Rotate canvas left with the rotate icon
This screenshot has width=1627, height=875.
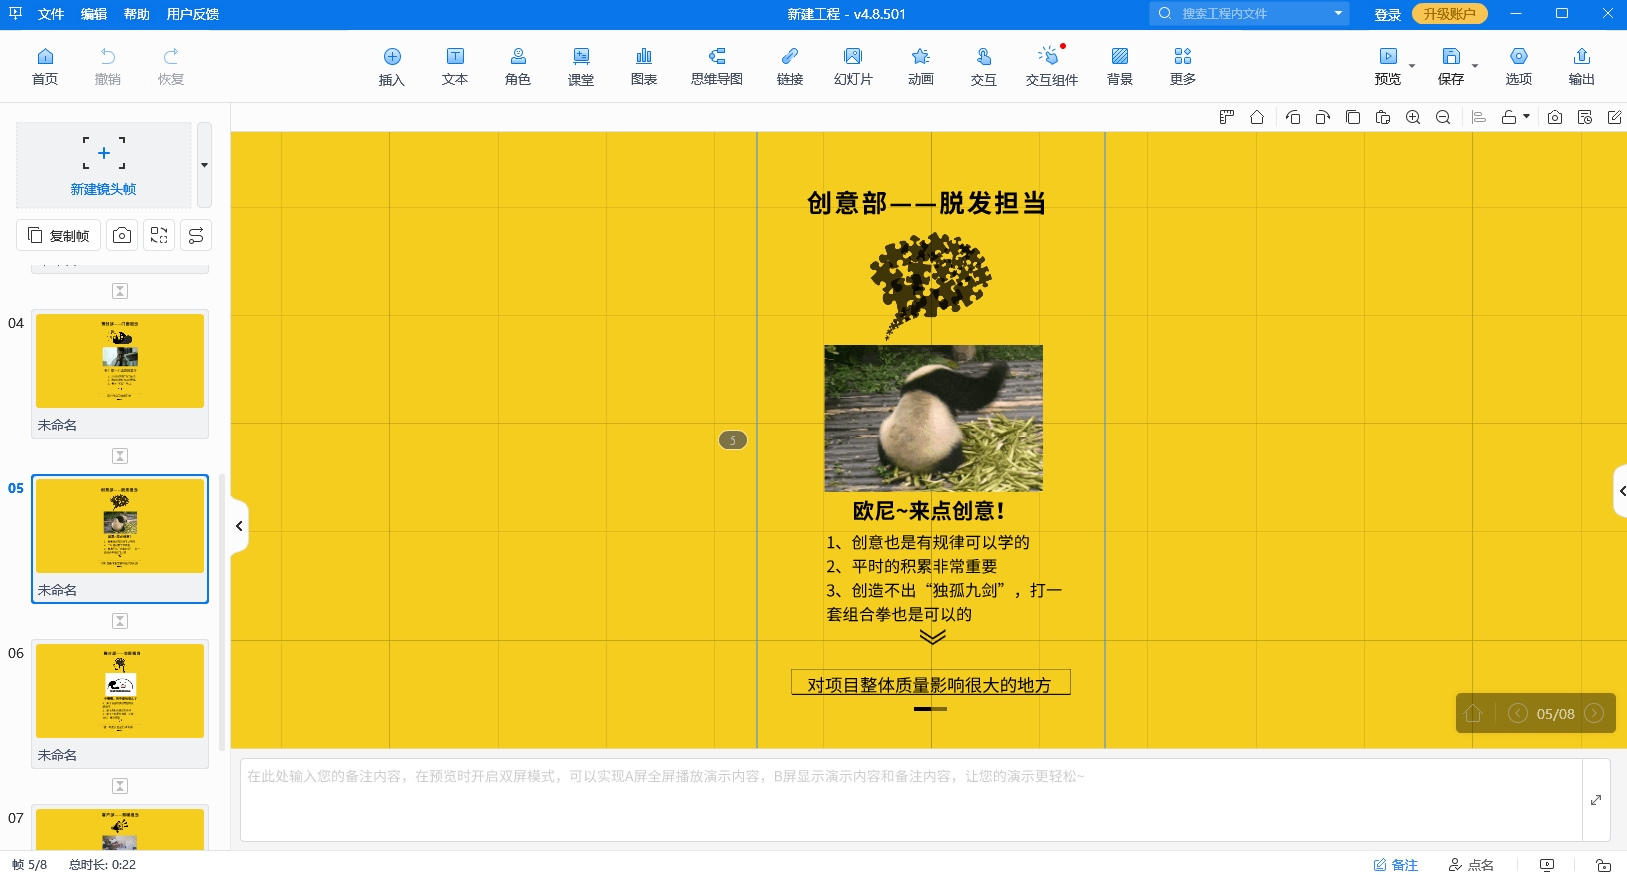(1292, 118)
